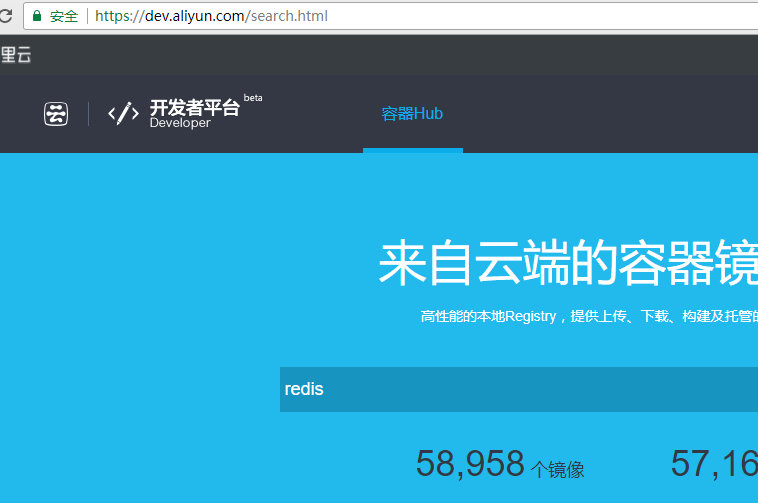Click the Aliyun square logo icon

[56, 114]
